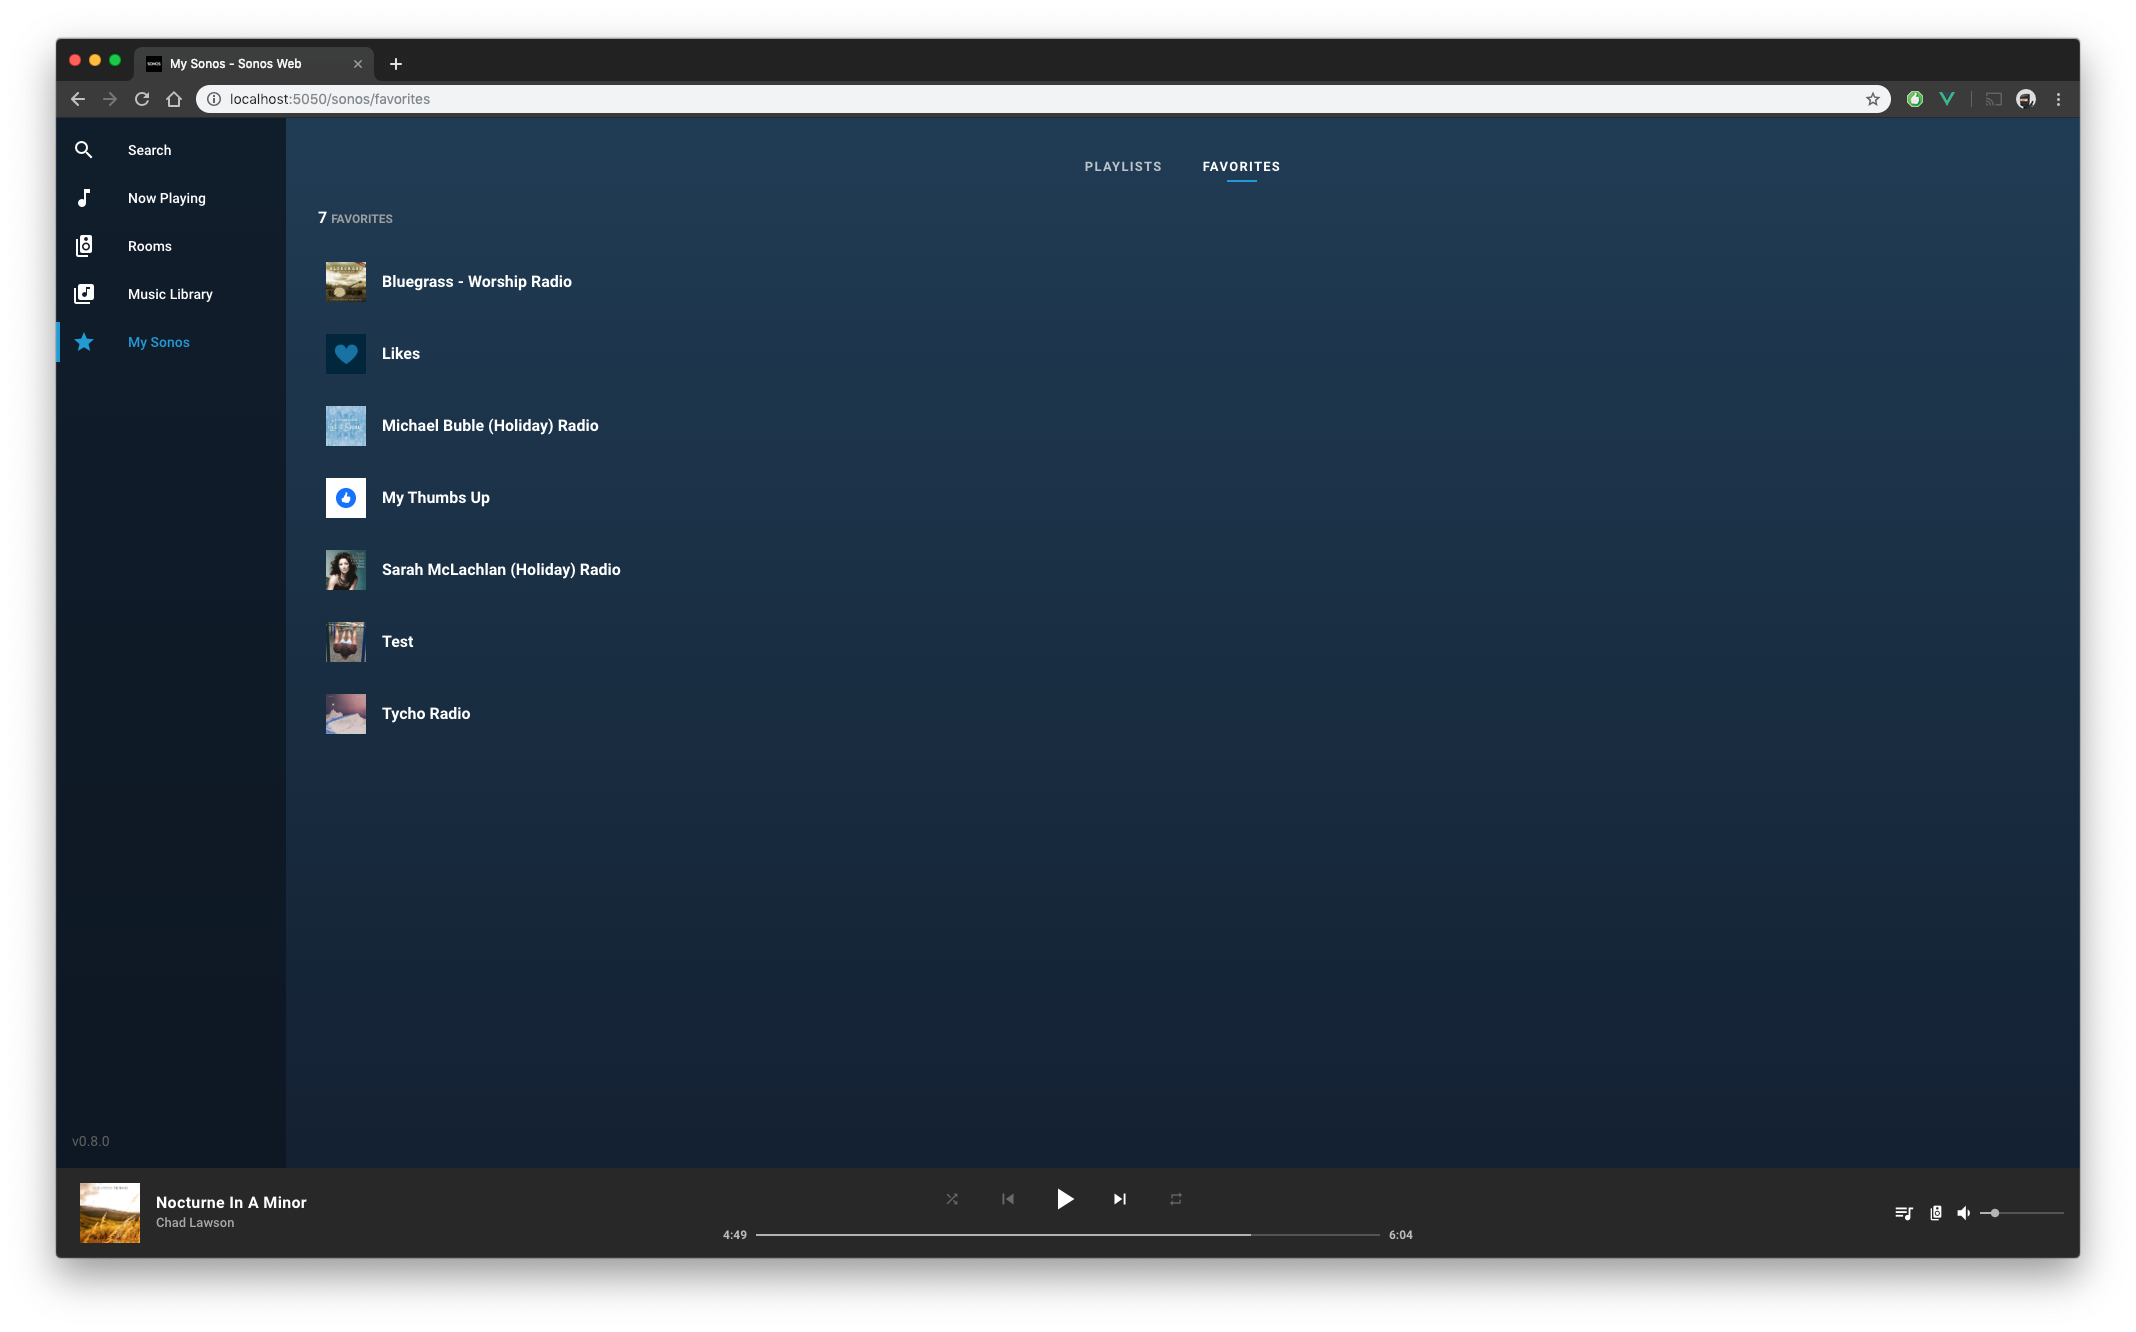Image resolution: width=2136 pixels, height=1332 pixels.
Task: Select the My Sonos star icon
Action: 84,341
